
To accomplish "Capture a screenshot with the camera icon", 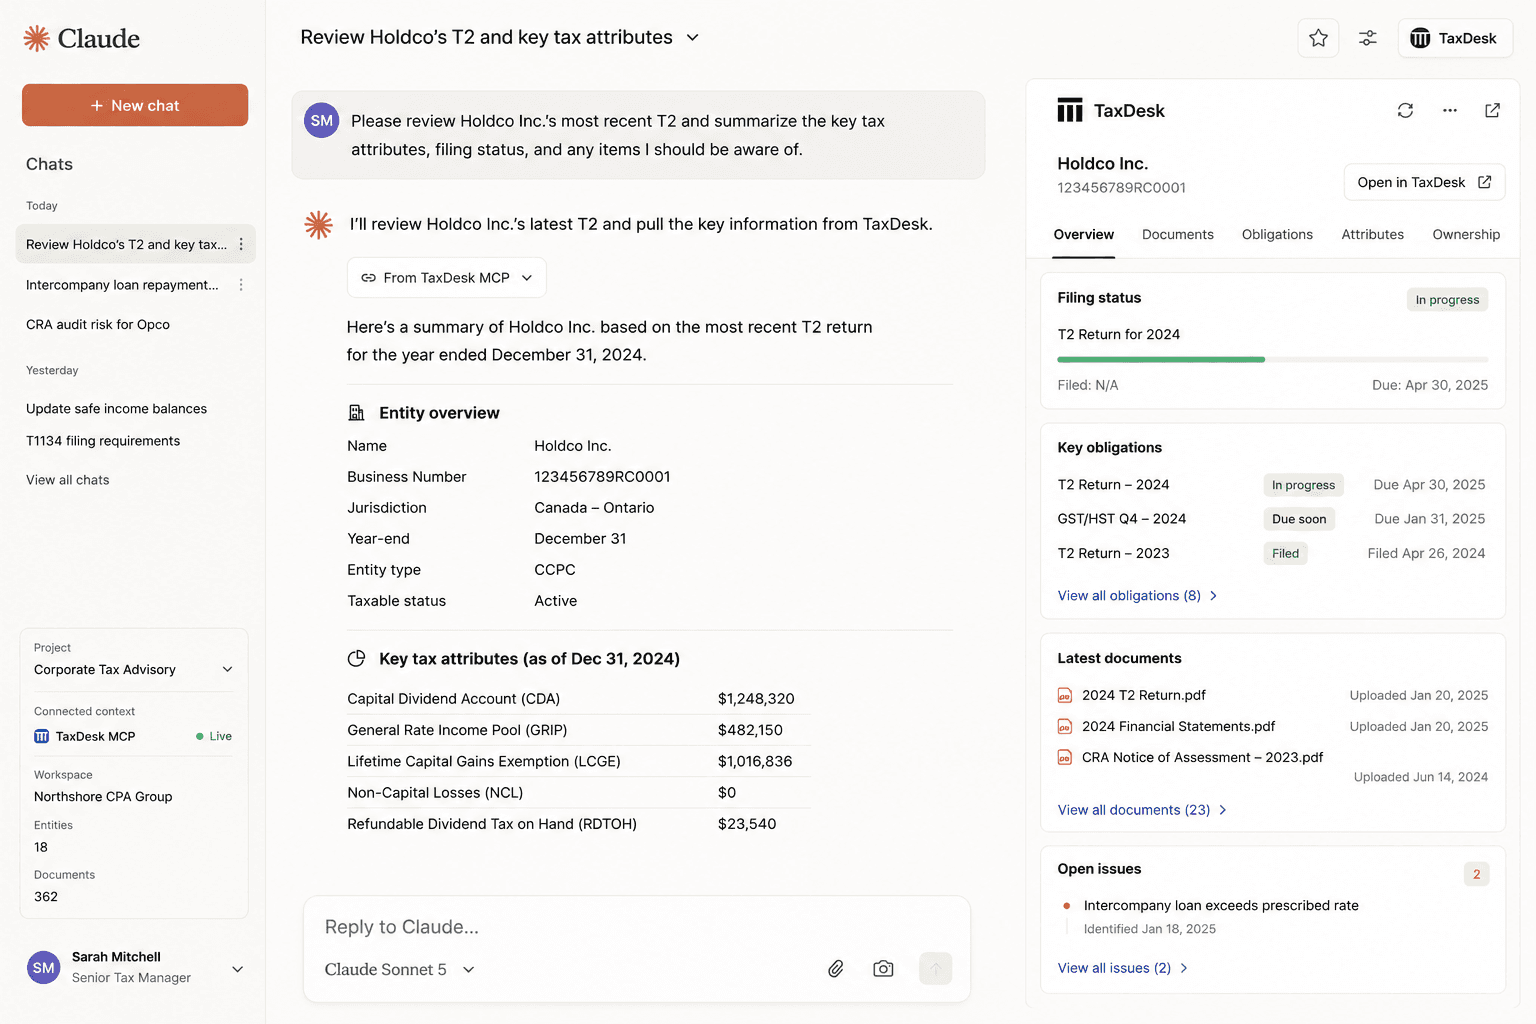I will point(883,968).
